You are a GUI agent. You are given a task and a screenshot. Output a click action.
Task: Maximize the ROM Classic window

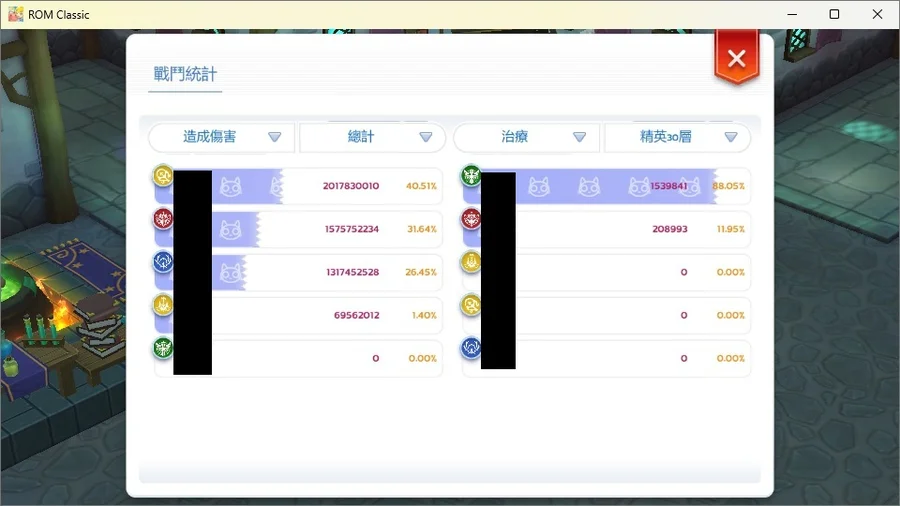[834, 14]
